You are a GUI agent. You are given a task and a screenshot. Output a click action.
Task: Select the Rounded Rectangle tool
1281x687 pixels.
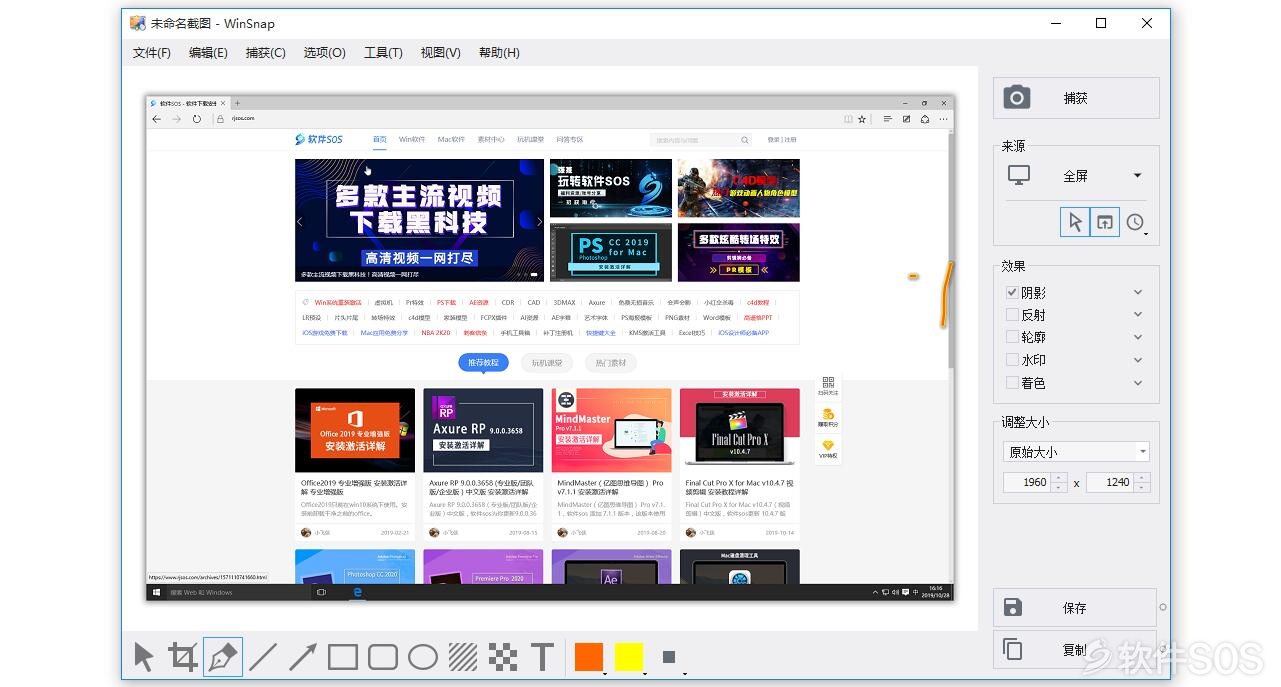(x=383, y=657)
